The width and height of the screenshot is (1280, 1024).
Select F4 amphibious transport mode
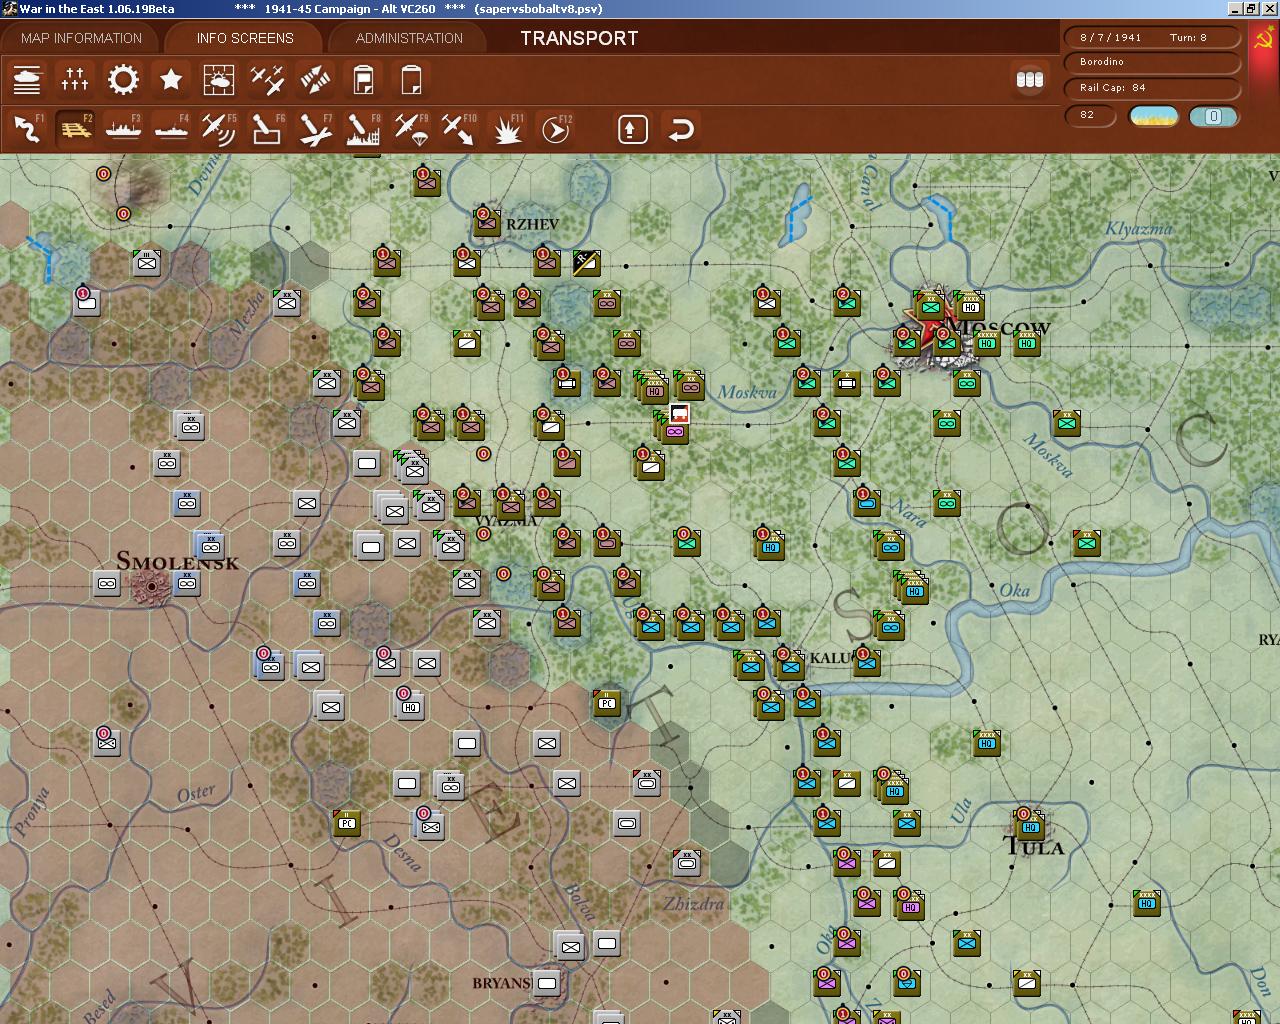(x=171, y=129)
